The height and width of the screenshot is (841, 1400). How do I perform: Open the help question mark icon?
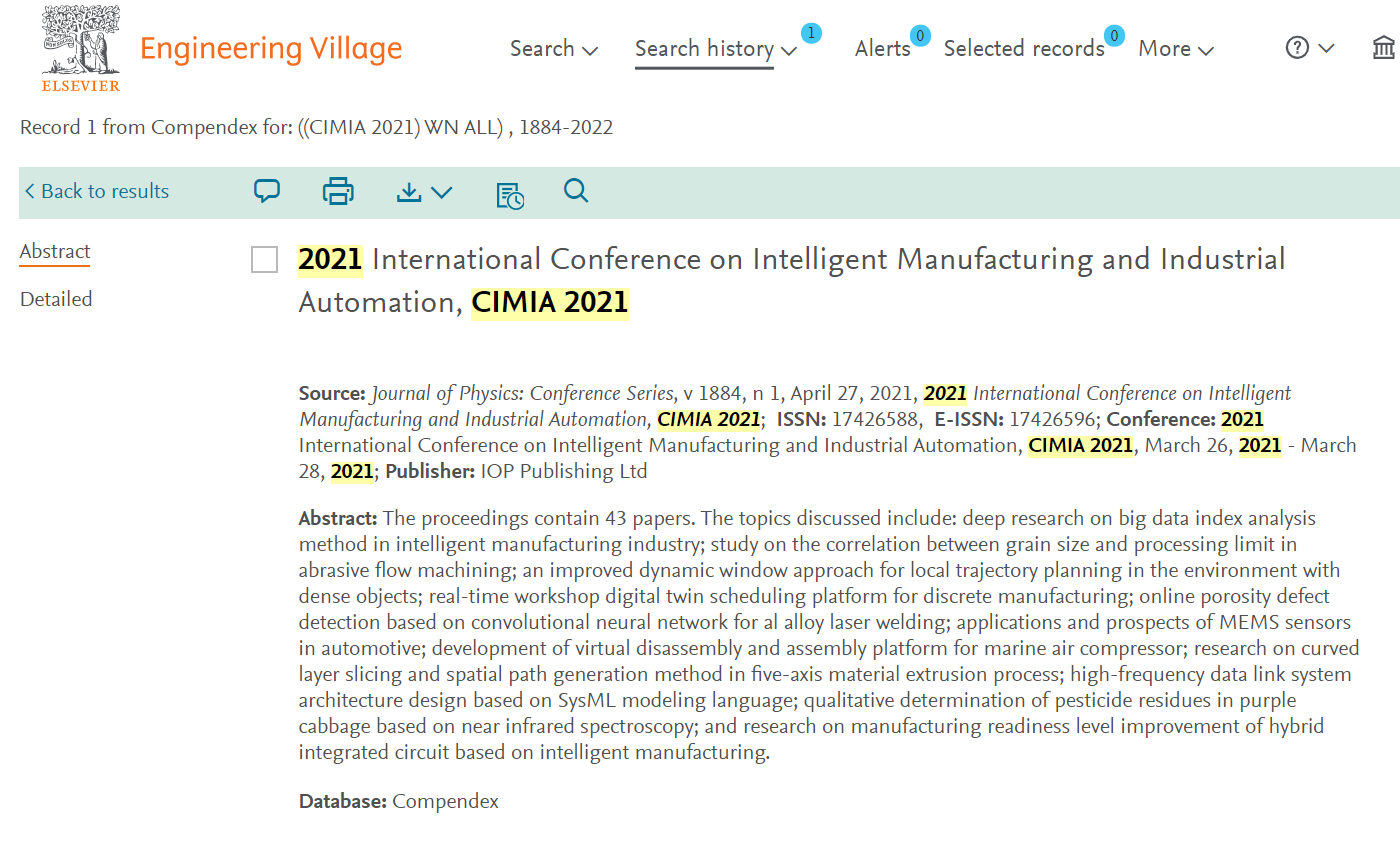click(1297, 48)
